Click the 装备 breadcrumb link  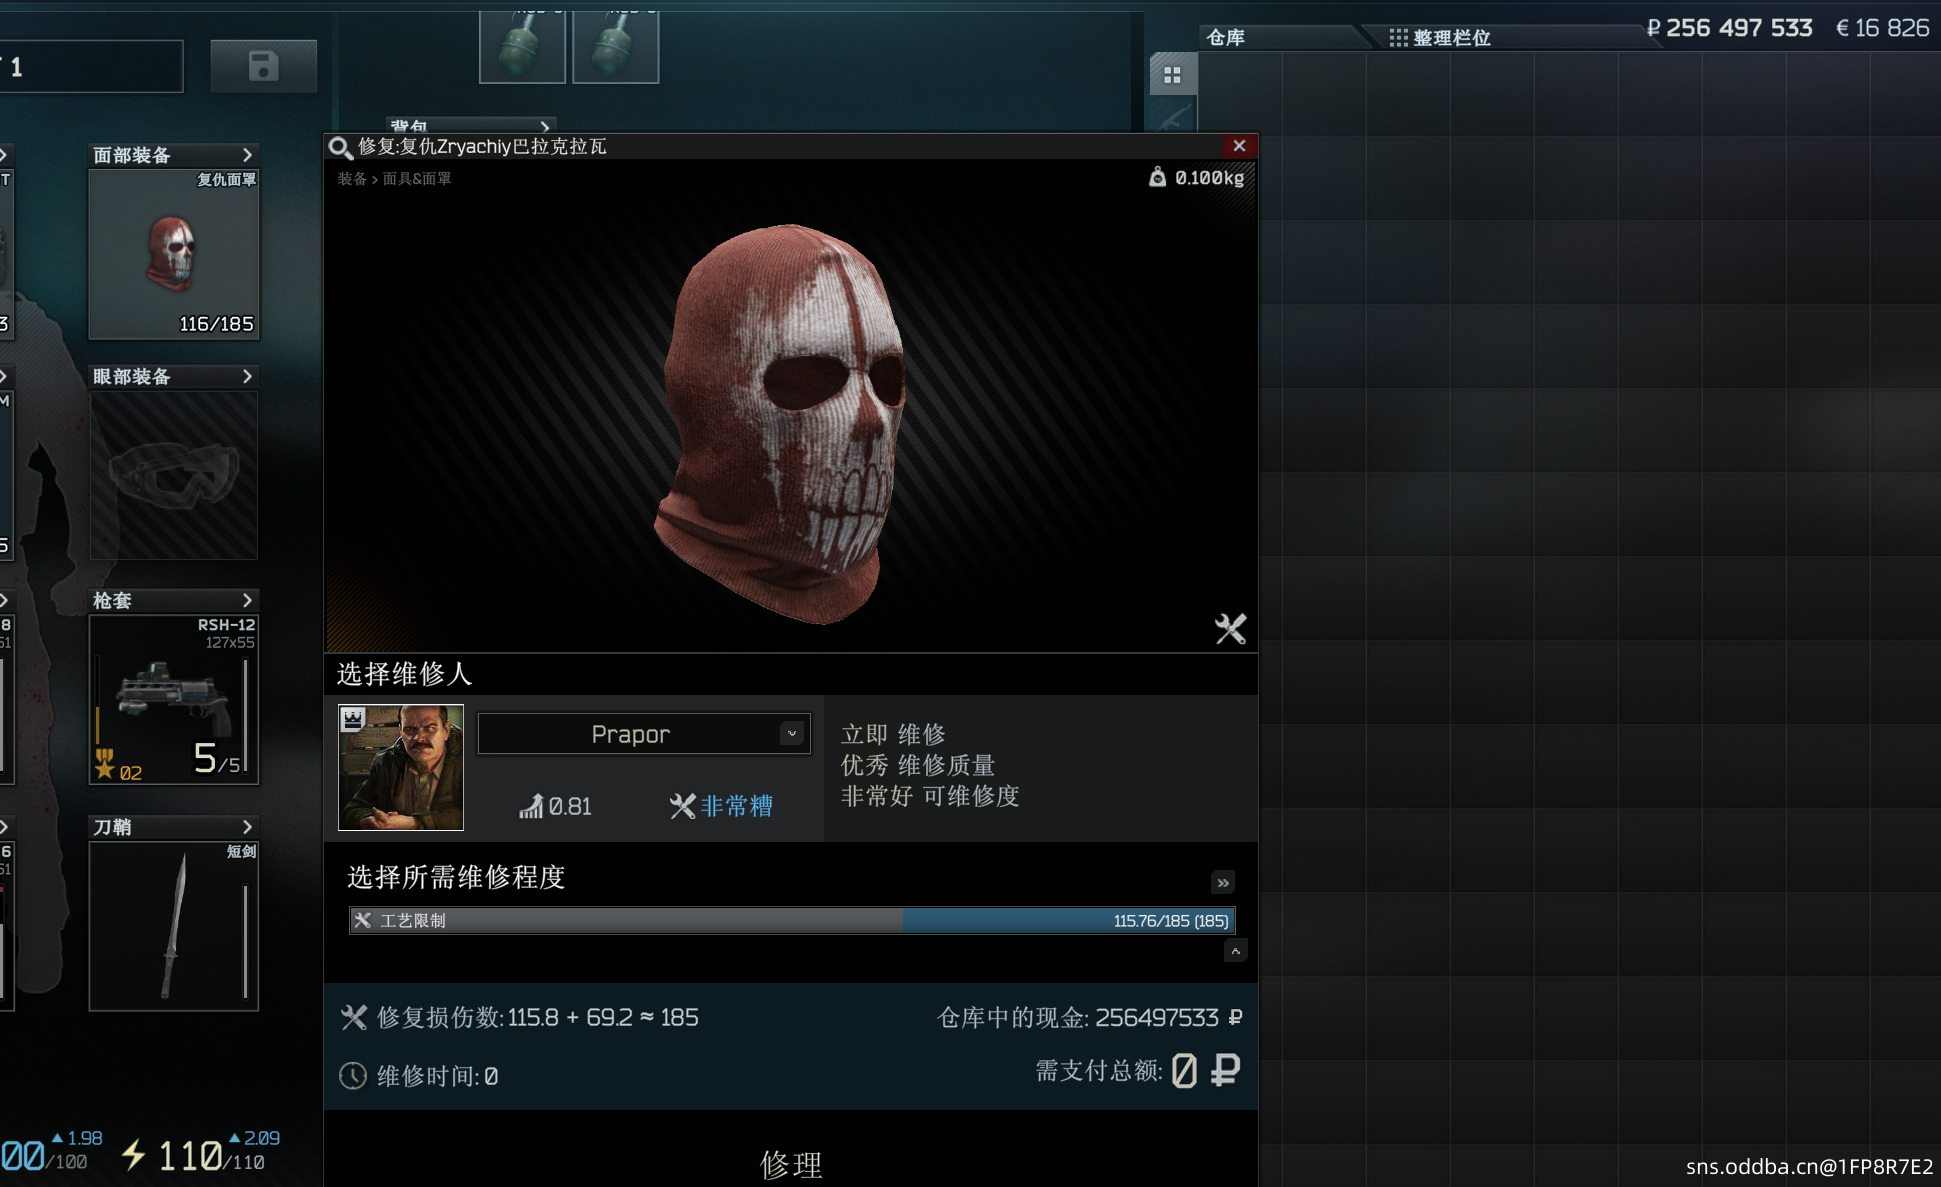click(352, 178)
